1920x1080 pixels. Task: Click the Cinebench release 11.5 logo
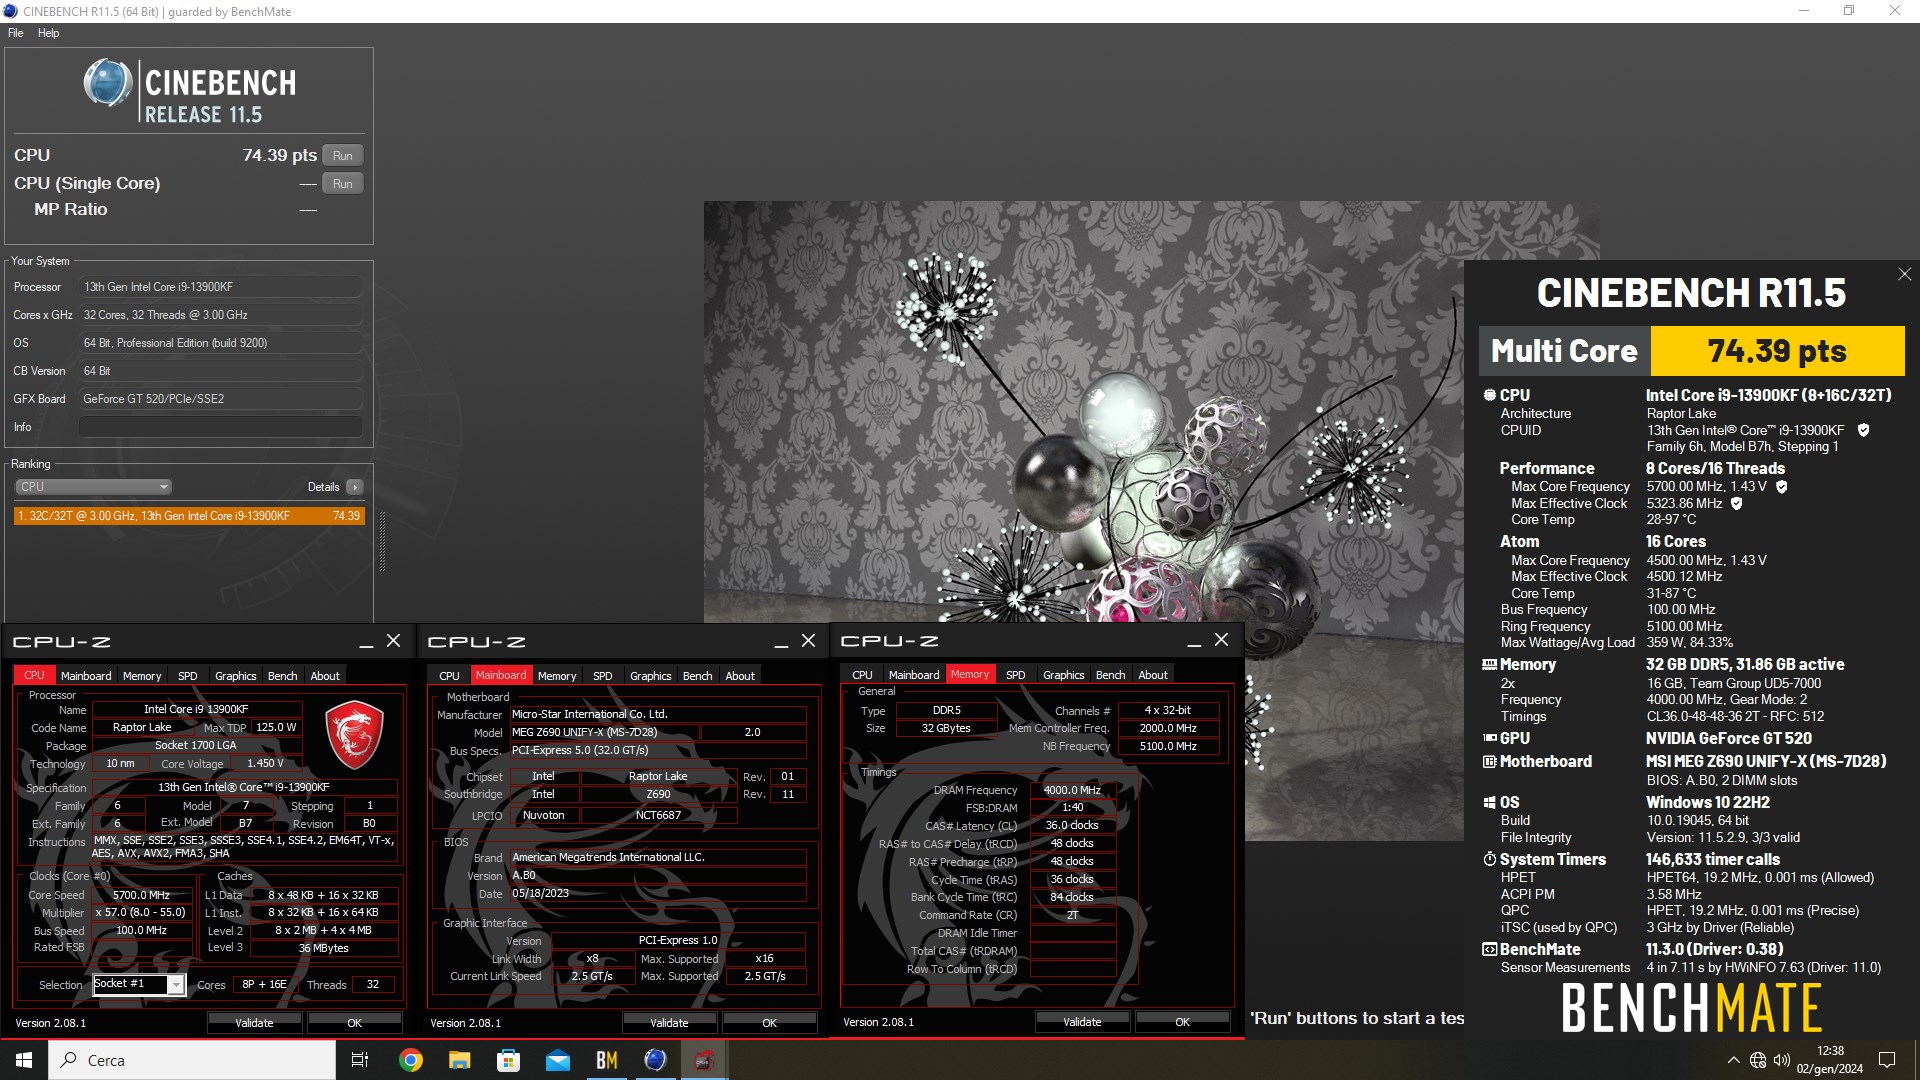click(190, 92)
